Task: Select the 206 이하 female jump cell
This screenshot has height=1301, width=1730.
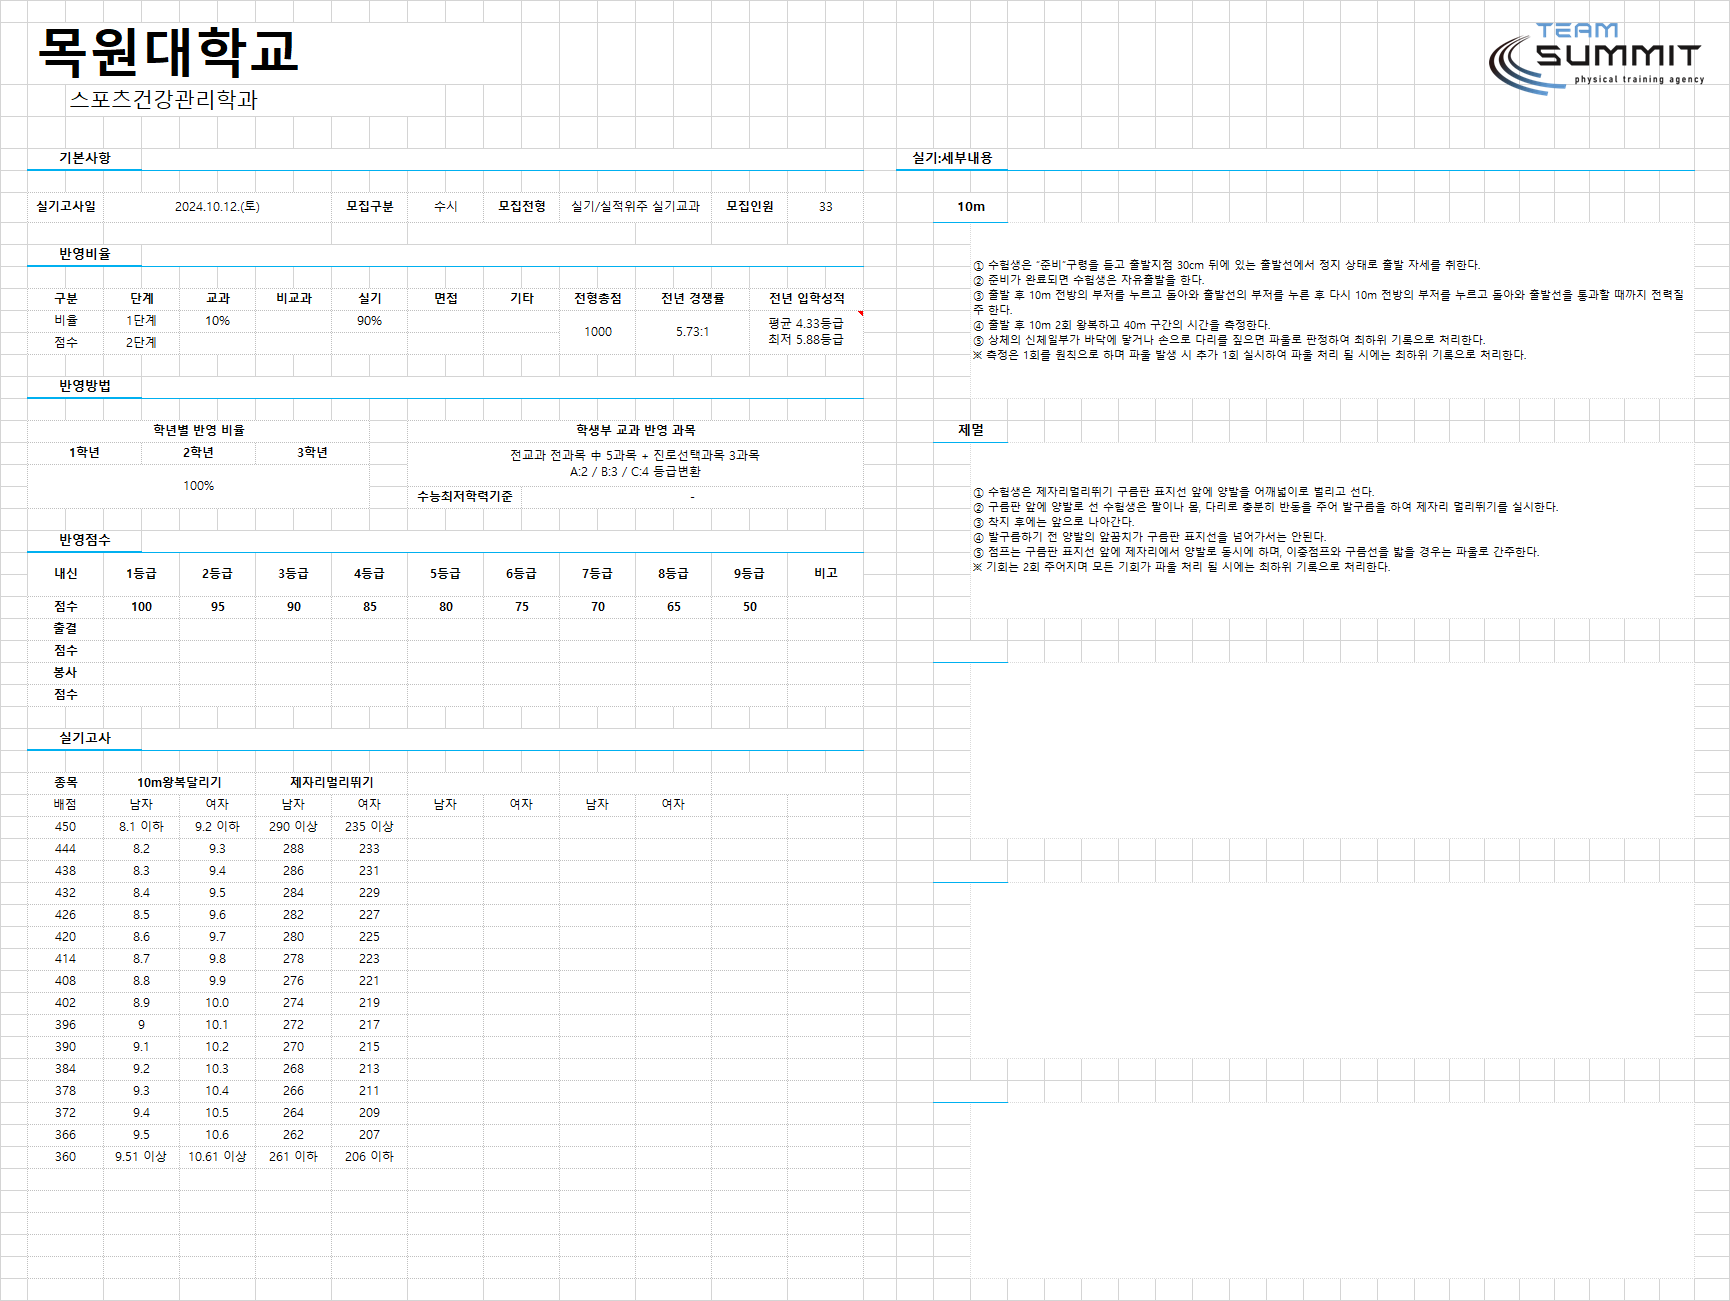Action: [369, 1157]
